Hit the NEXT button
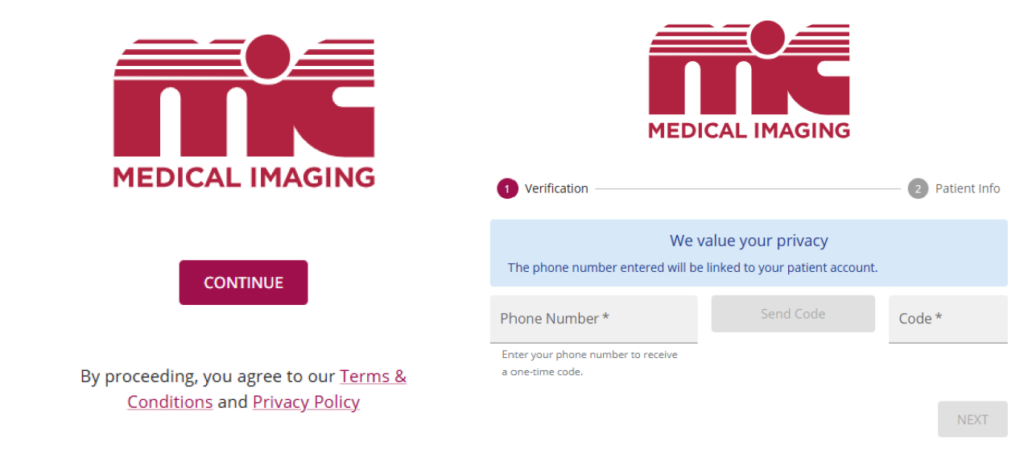Screen dimensions: 1024x449 tap(972, 420)
